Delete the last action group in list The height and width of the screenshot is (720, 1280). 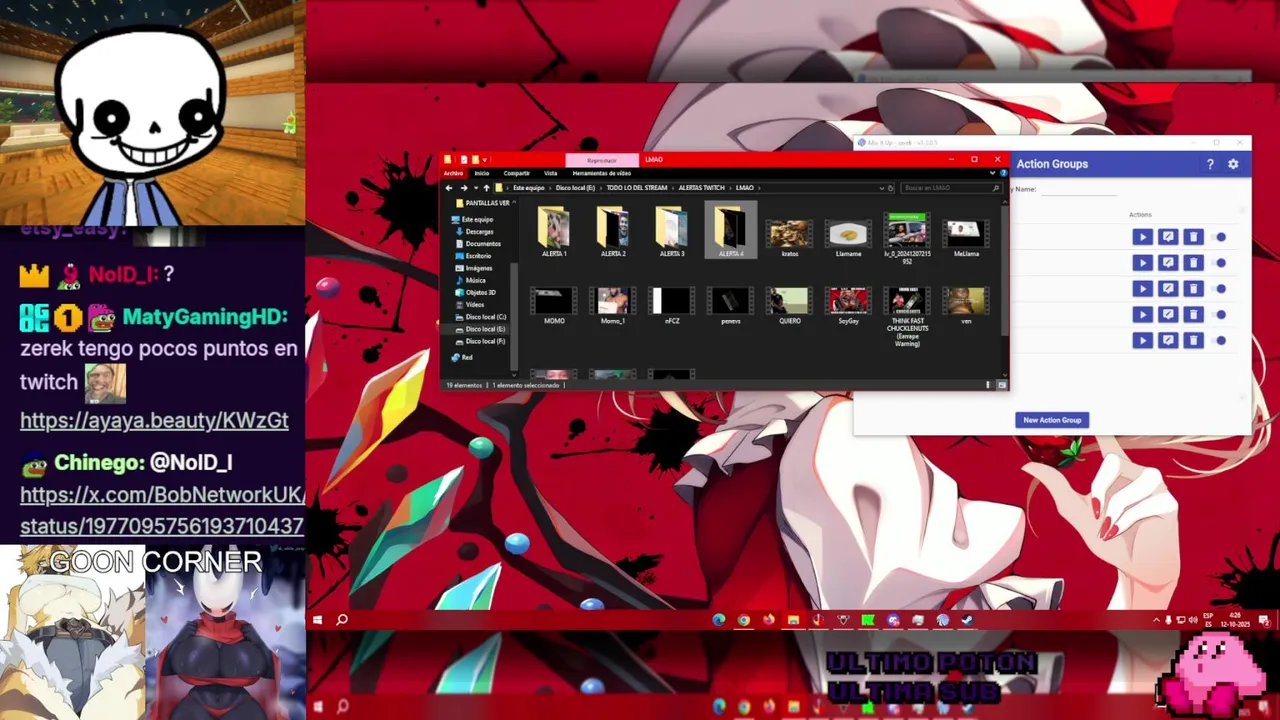(1193, 340)
